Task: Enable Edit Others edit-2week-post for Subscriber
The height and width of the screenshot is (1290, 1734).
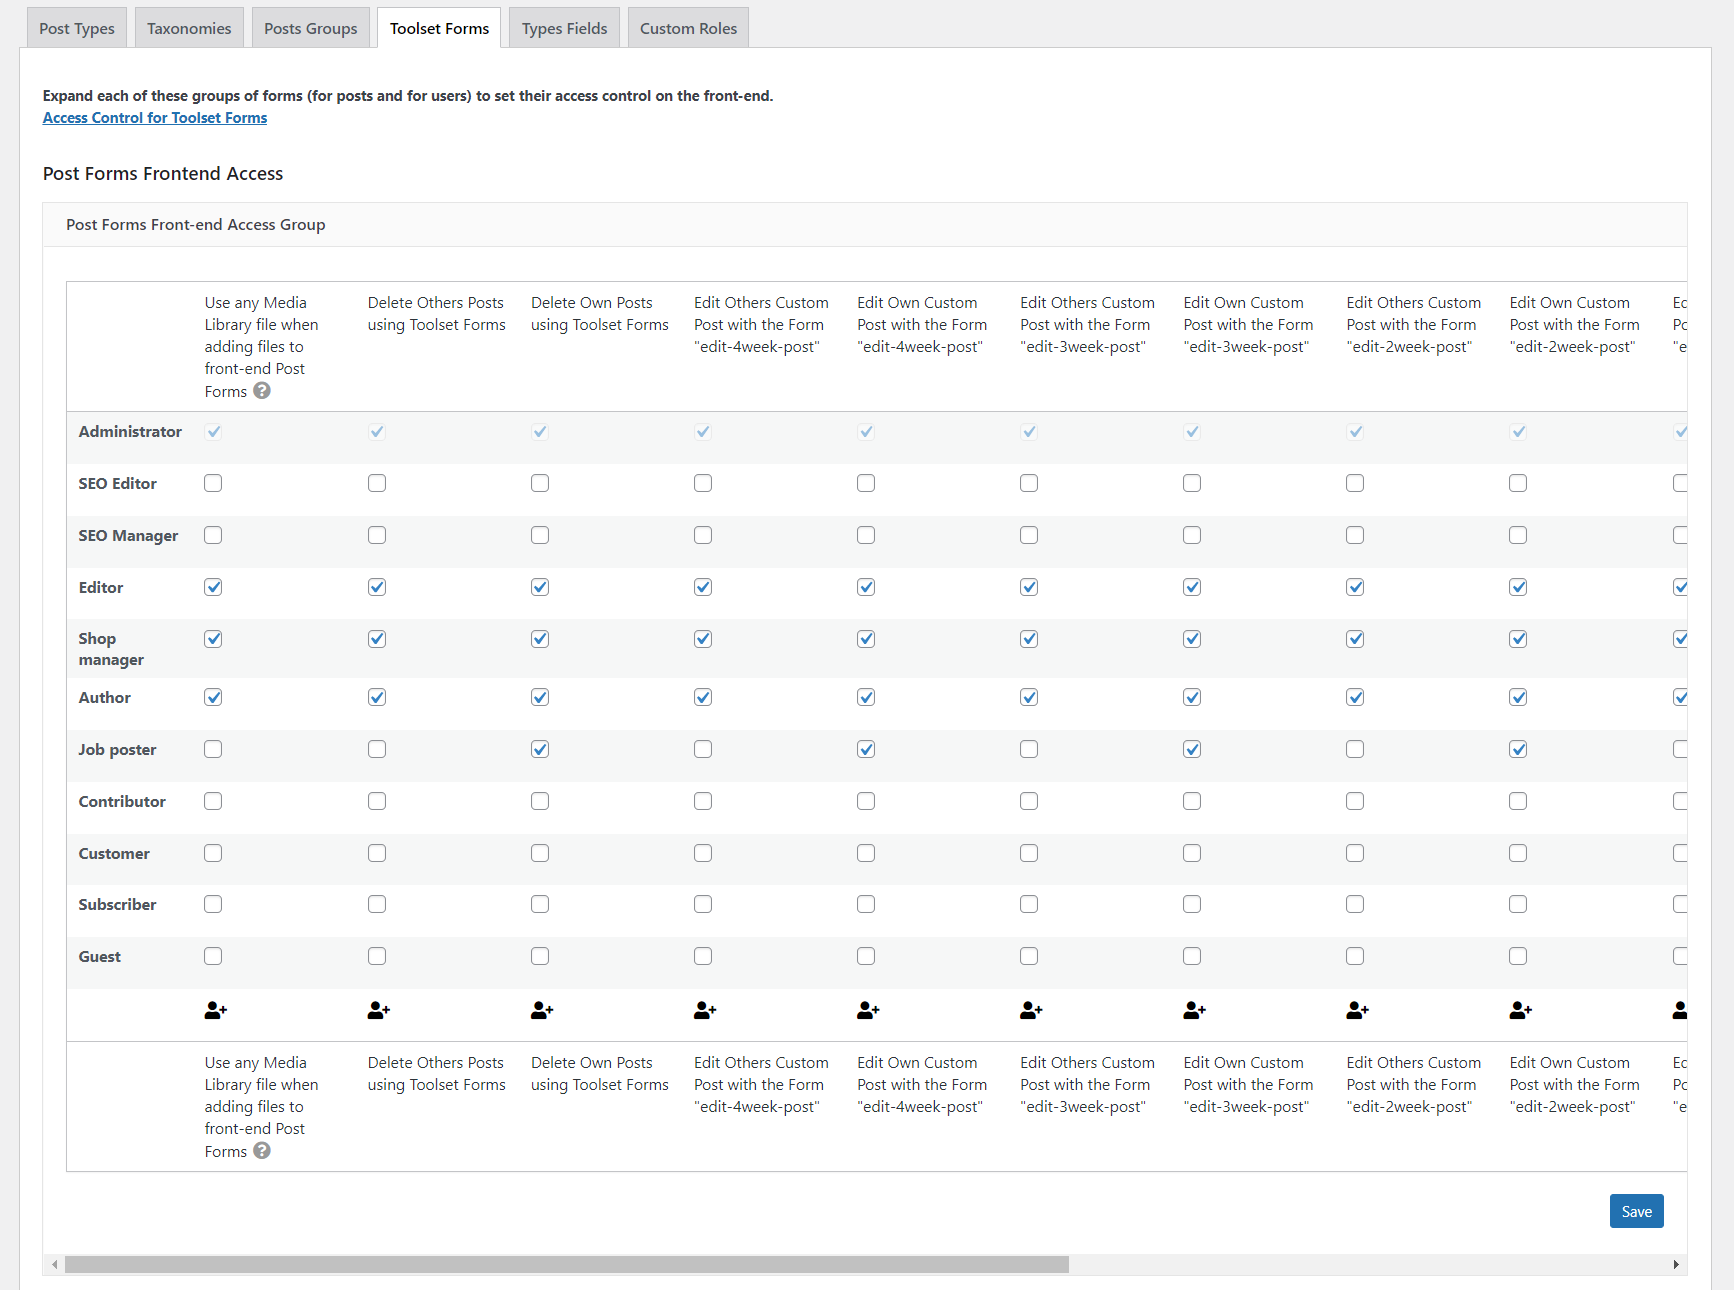Action: pyautogui.click(x=1355, y=904)
